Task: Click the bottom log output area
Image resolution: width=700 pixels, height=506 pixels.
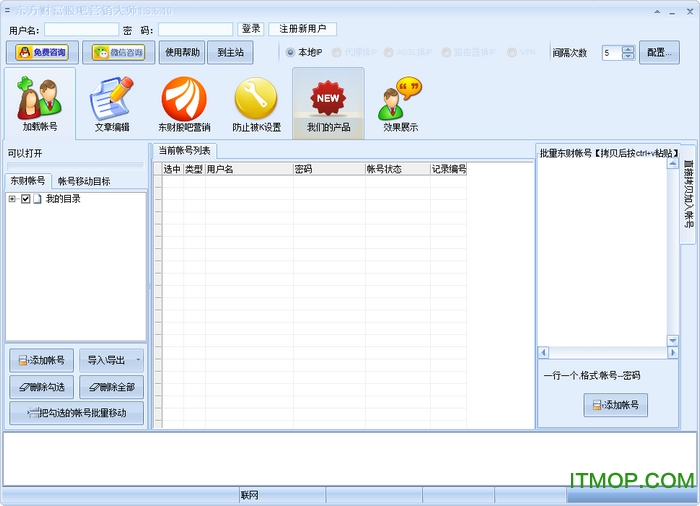Action: (350, 459)
